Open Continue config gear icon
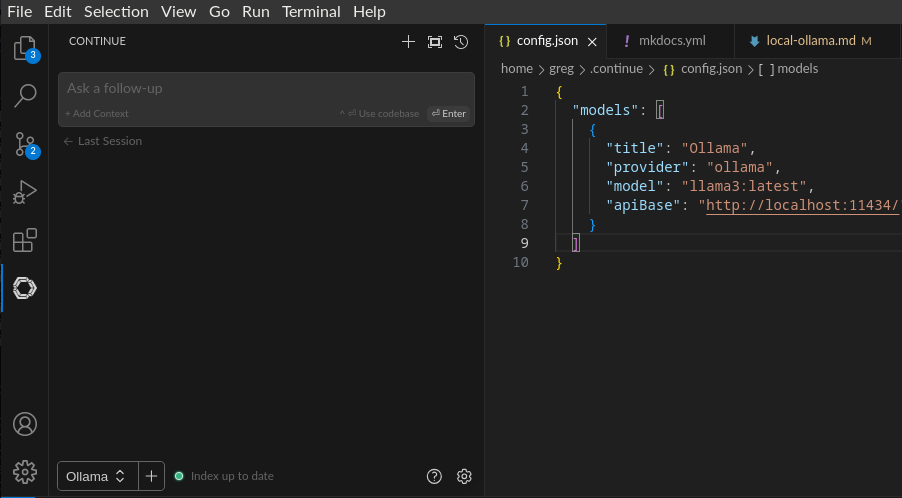Screen dimensions: 902x498 click(464, 476)
